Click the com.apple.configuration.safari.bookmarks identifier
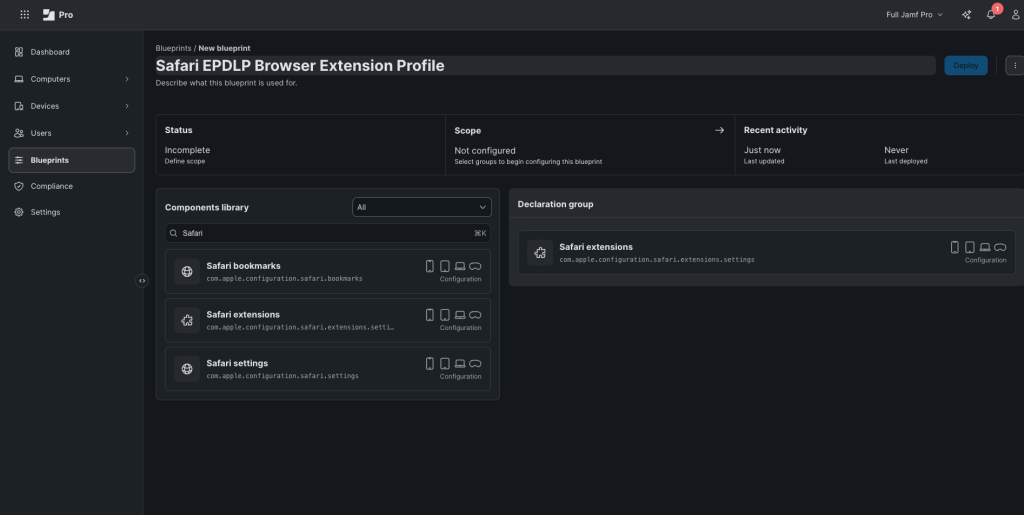 point(284,279)
